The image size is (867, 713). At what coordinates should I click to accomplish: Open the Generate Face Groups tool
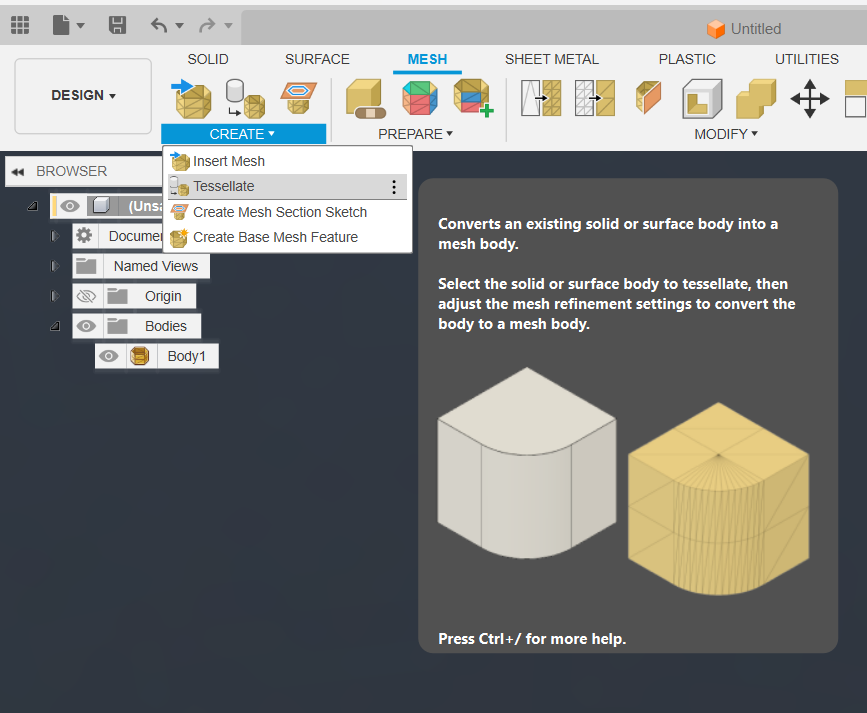(419, 98)
